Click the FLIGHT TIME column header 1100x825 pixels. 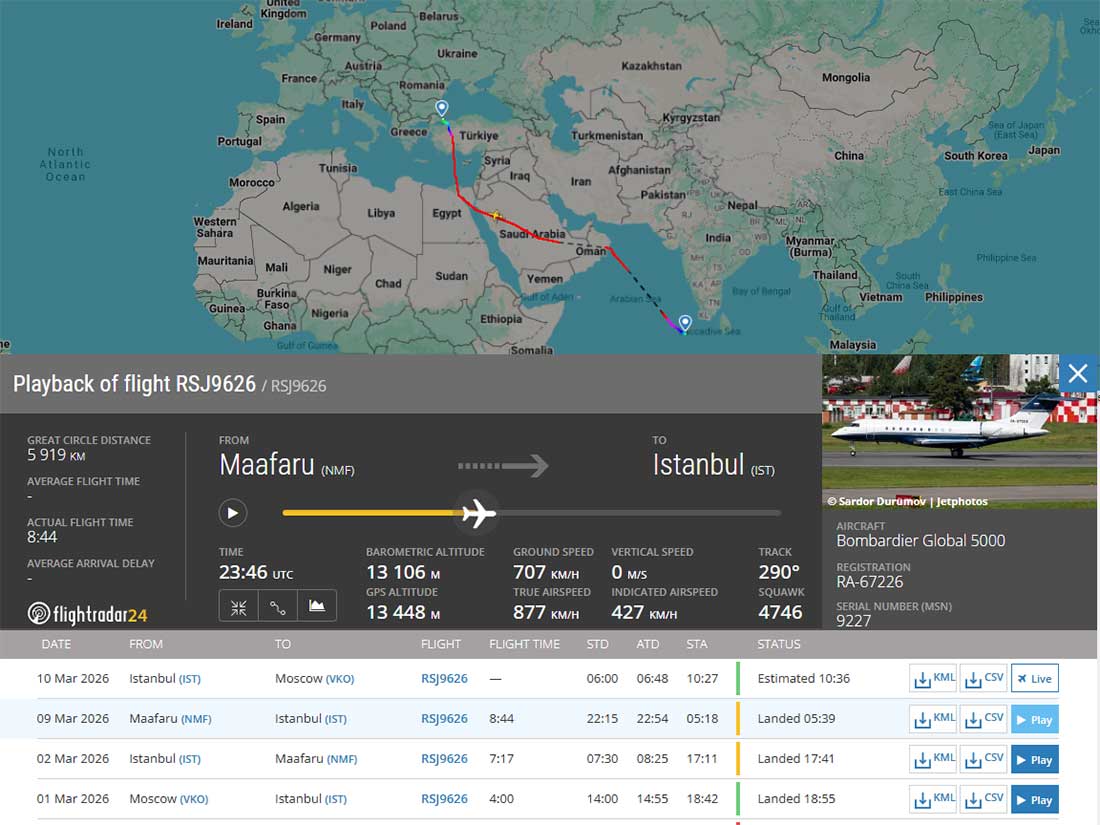click(x=524, y=644)
